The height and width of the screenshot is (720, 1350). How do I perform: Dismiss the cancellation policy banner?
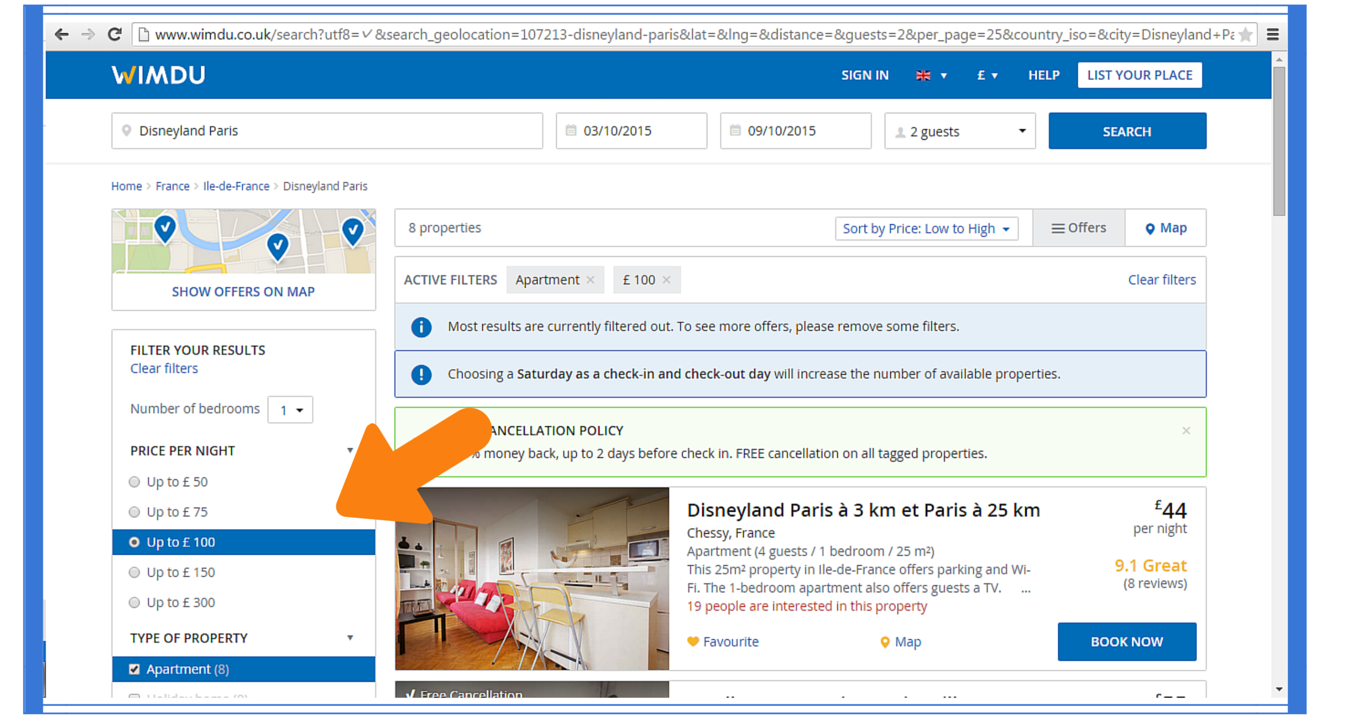tap(1186, 431)
